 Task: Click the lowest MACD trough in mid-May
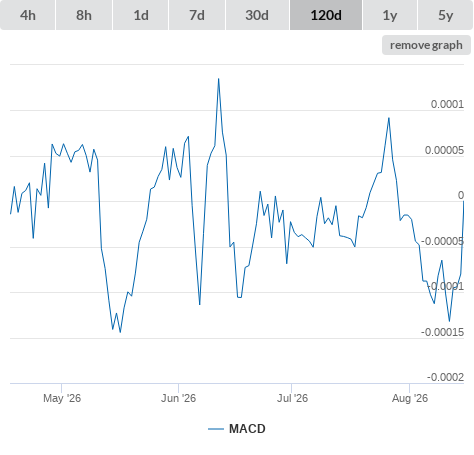120,332
